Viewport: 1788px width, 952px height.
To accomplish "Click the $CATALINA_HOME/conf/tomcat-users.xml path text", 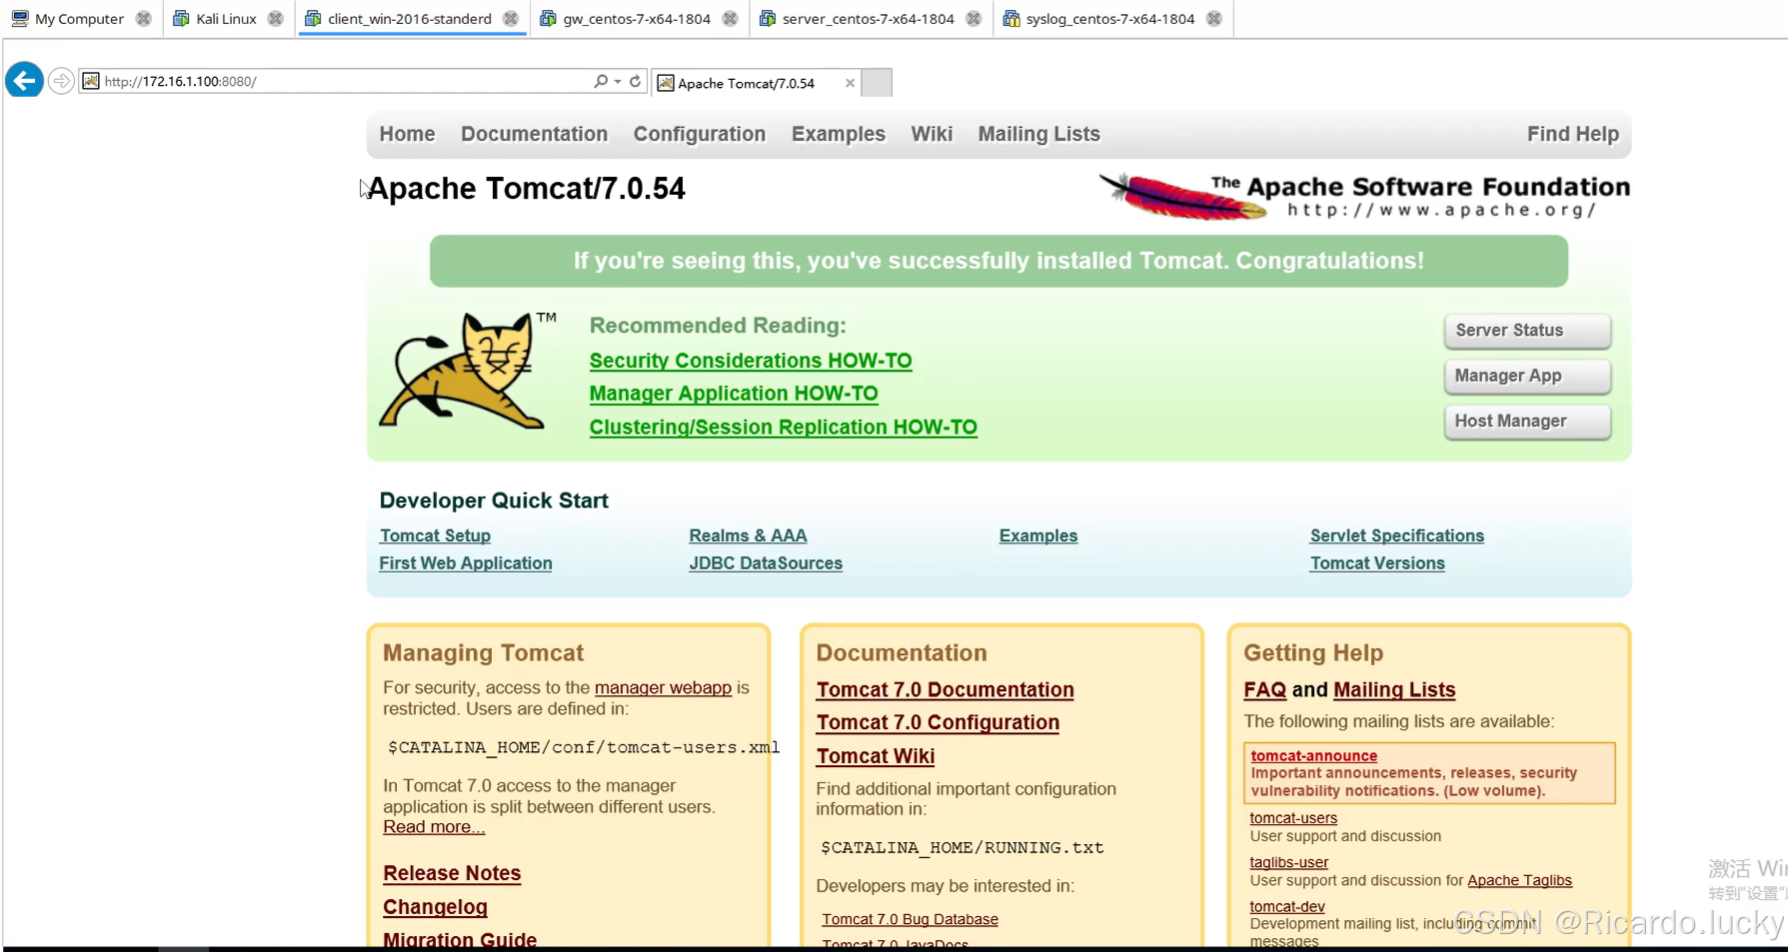I will (584, 747).
